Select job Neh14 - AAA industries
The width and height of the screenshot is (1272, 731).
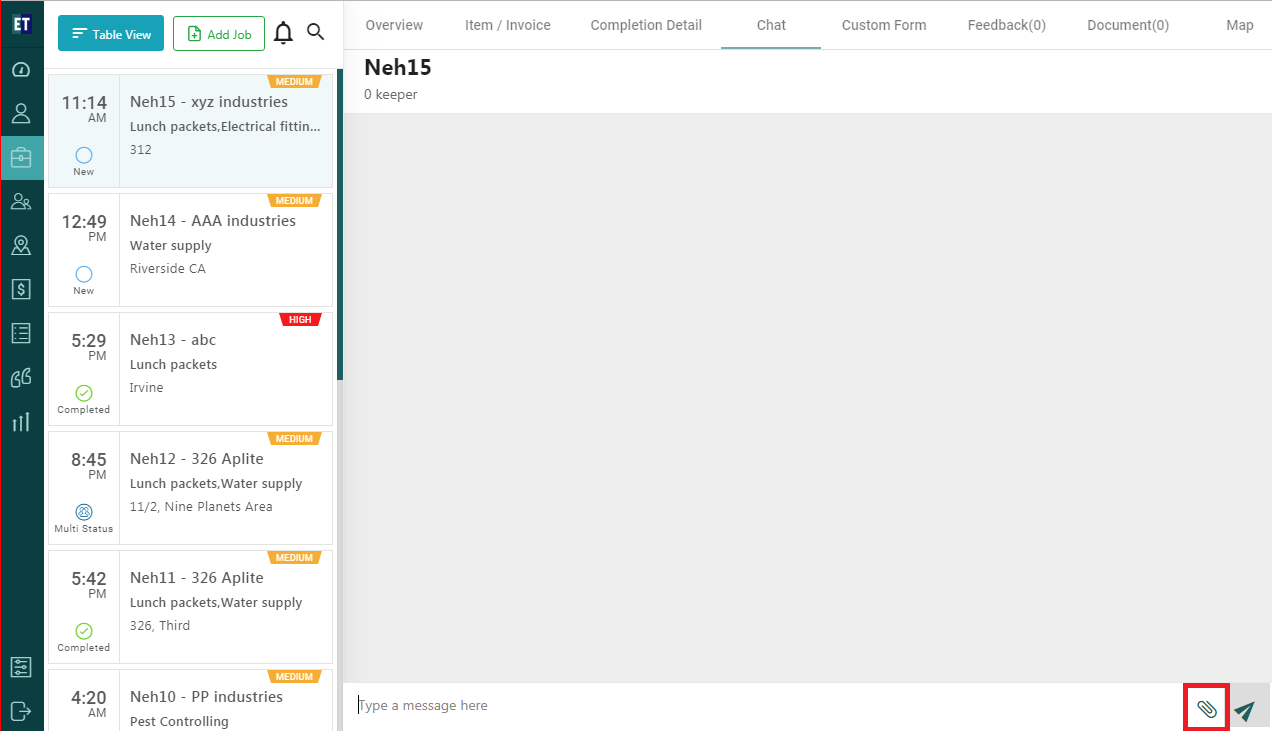(x=190, y=250)
